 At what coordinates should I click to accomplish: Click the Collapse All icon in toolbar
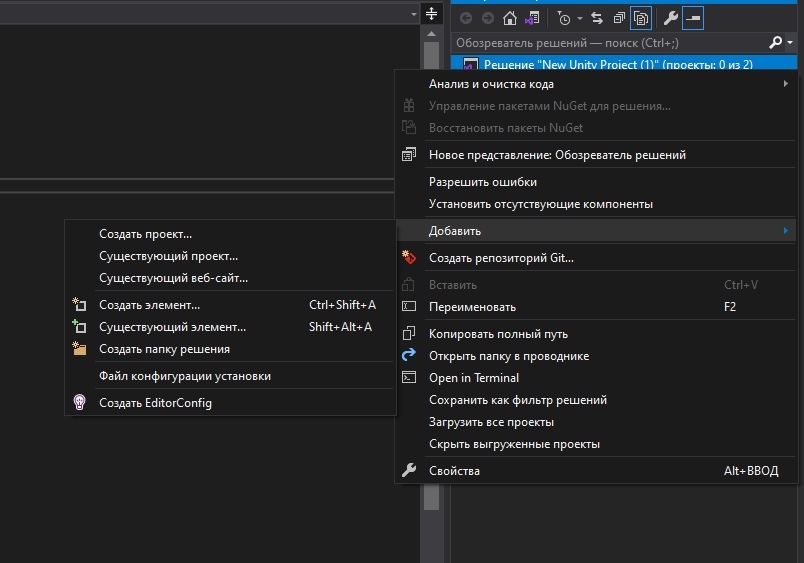click(x=619, y=18)
